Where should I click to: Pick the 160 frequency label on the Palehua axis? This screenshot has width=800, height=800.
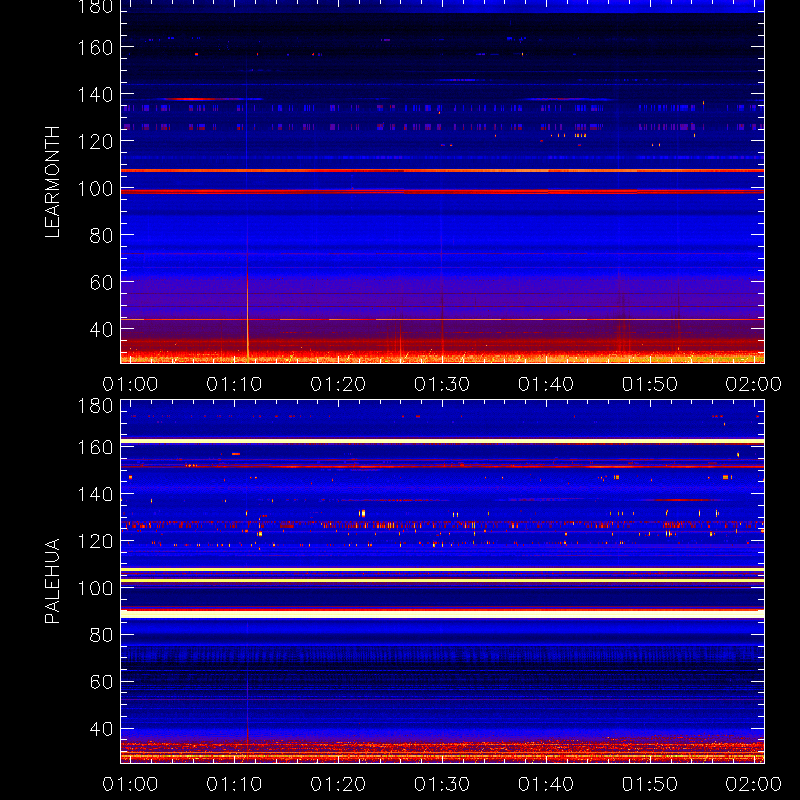pyautogui.click(x=95, y=447)
